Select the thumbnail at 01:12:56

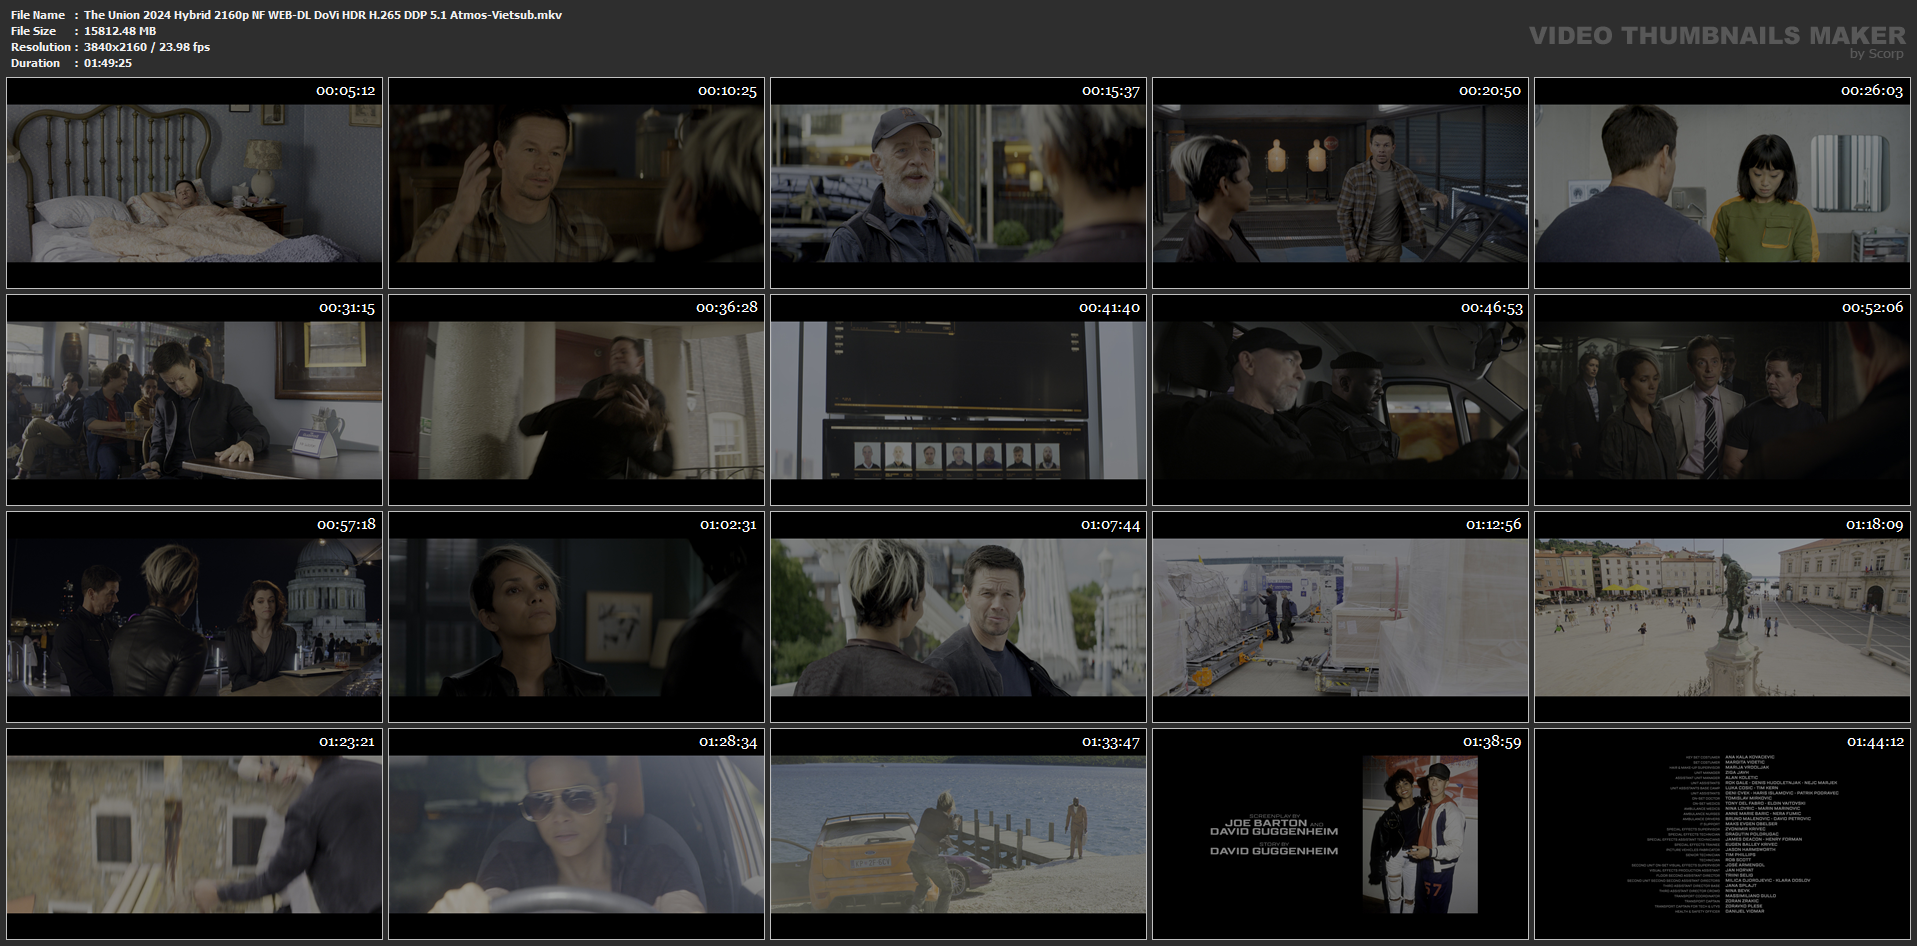click(x=1340, y=617)
